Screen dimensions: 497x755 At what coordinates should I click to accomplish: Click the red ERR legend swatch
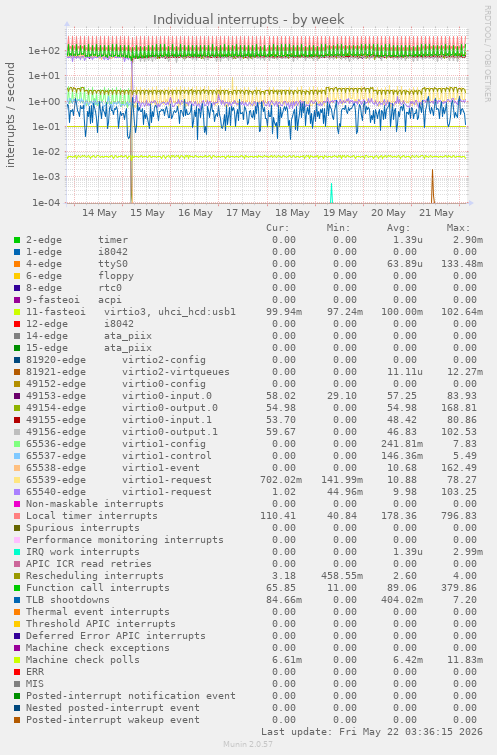[x=17, y=672]
